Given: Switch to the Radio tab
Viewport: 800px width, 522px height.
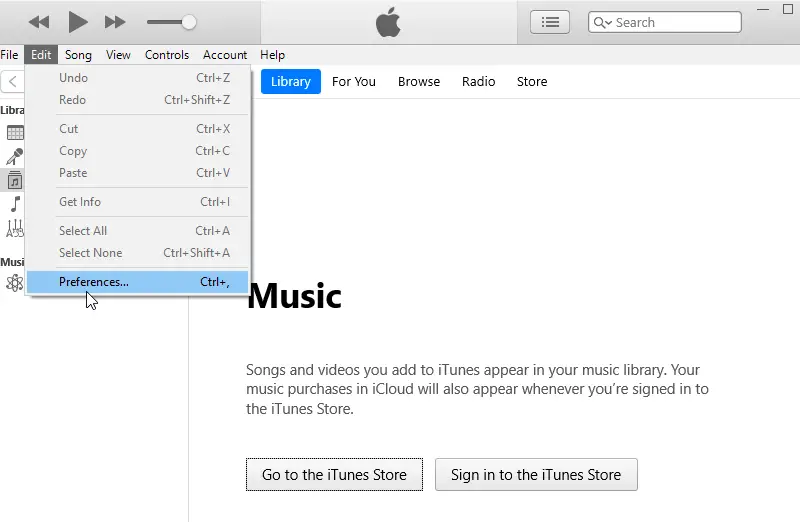Looking at the screenshot, I should (479, 82).
